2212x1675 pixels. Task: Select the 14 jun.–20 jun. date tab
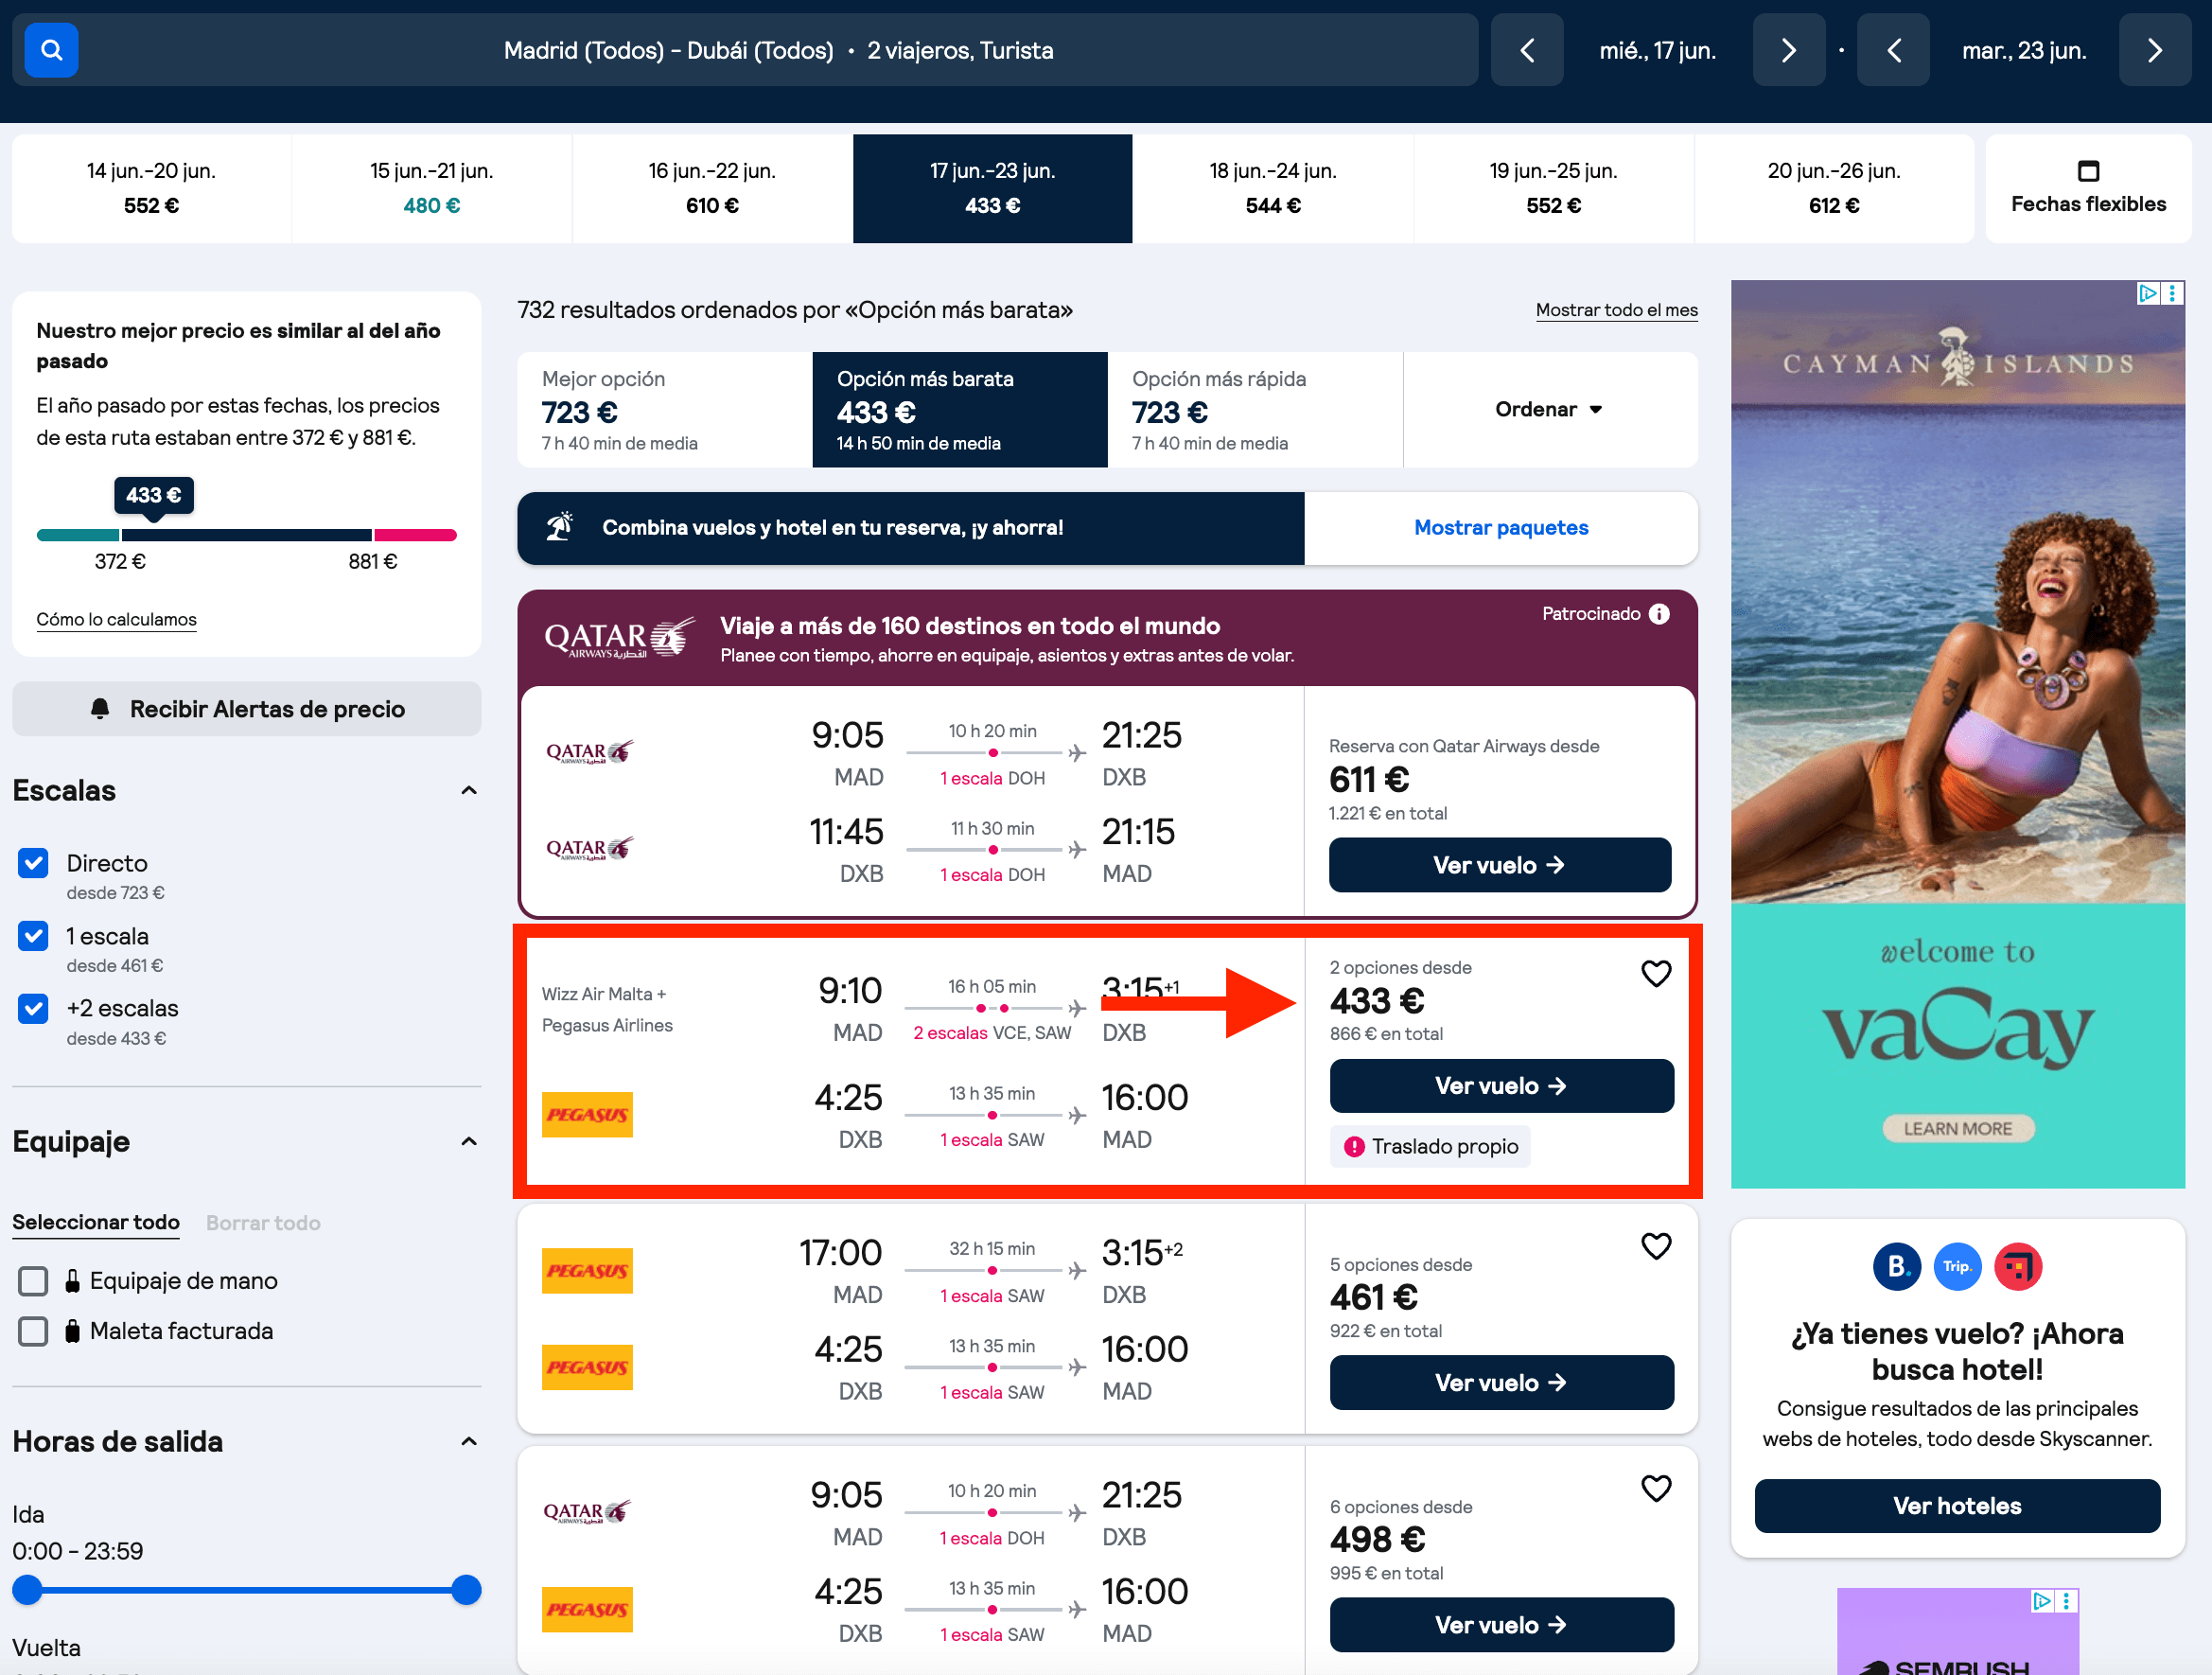pyautogui.click(x=151, y=188)
